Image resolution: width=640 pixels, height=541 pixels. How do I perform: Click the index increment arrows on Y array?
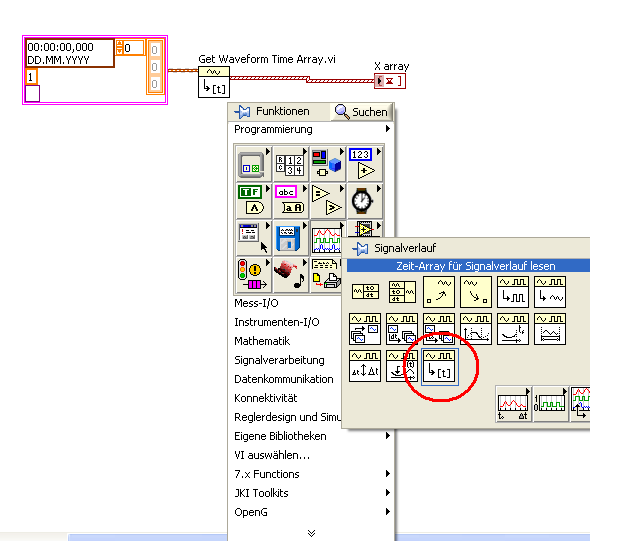point(119,48)
